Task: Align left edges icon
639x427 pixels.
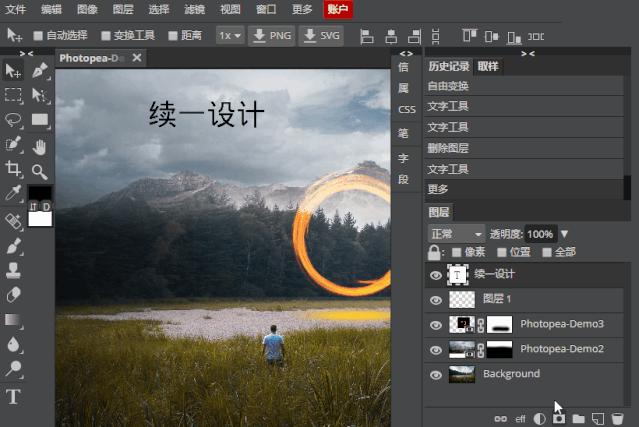Action: coord(367,36)
